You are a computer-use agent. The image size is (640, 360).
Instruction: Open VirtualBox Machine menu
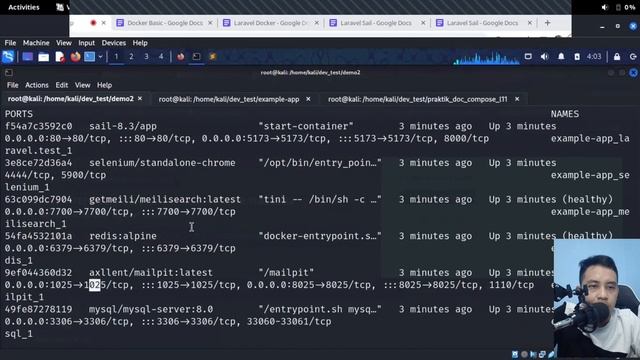pos(36,43)
